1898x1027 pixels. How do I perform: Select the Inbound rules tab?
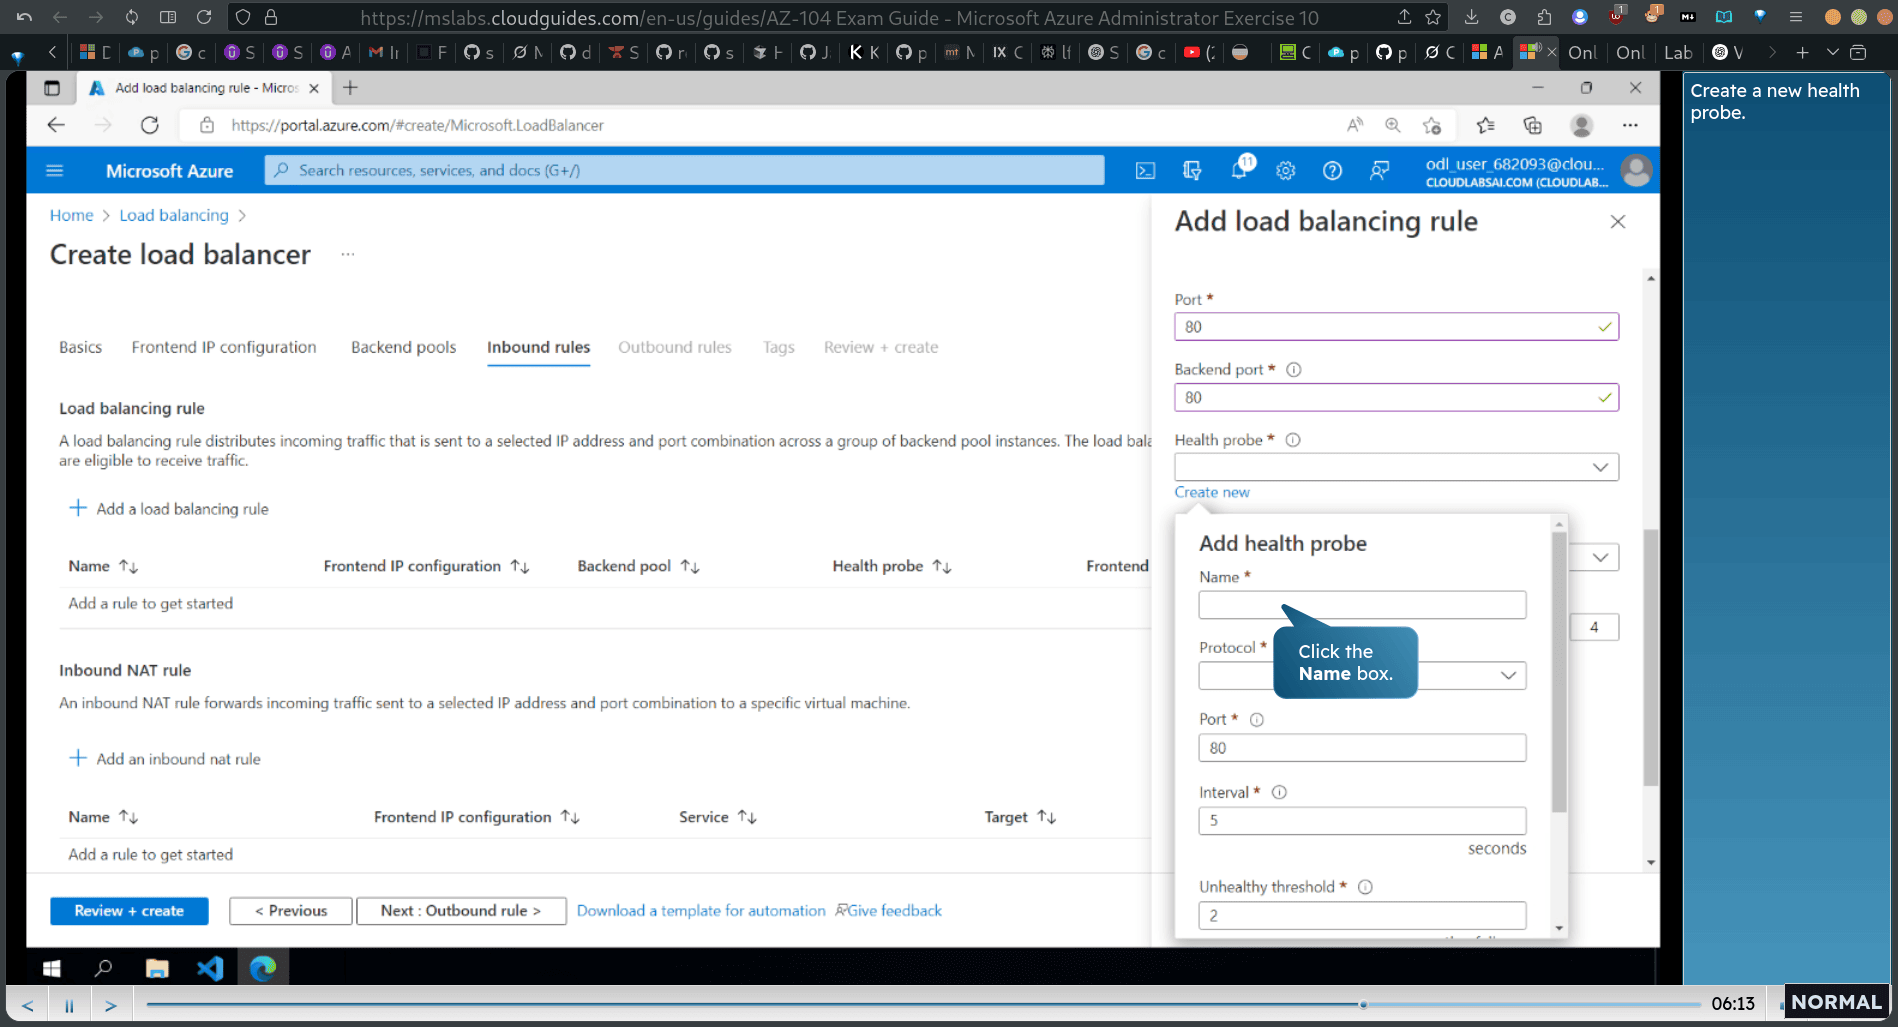538,347
